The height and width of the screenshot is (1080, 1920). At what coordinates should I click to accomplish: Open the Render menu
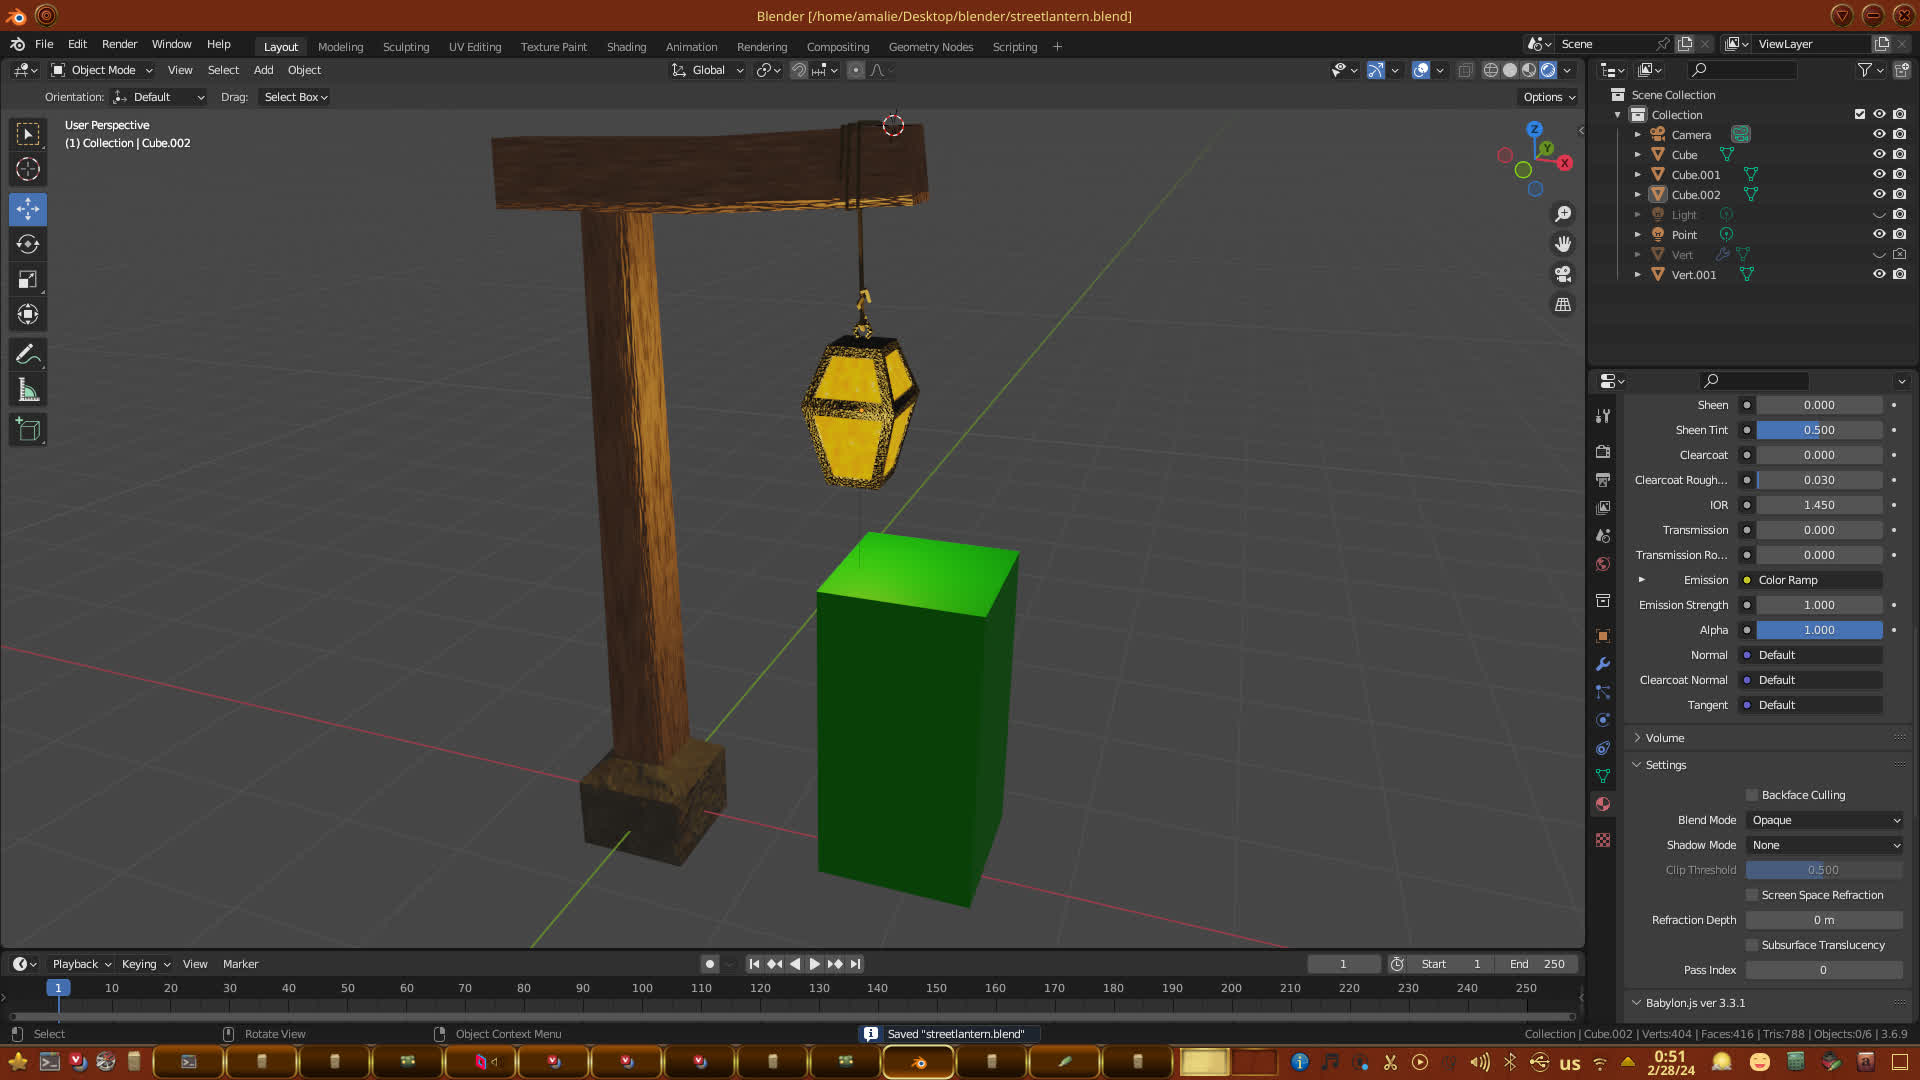tap(119, 44)
